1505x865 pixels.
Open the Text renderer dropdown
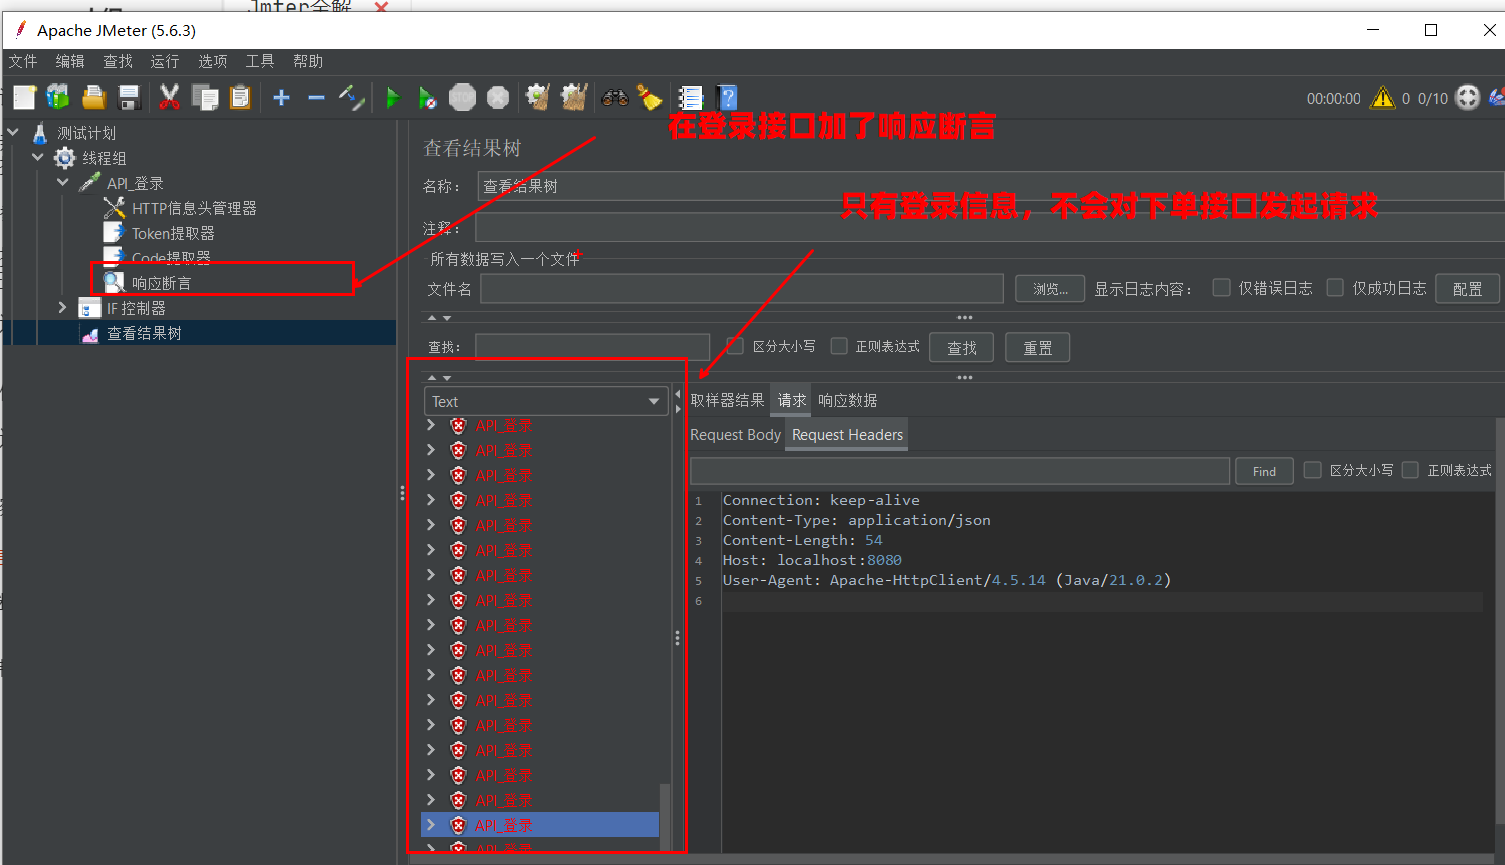coord(546,401)
